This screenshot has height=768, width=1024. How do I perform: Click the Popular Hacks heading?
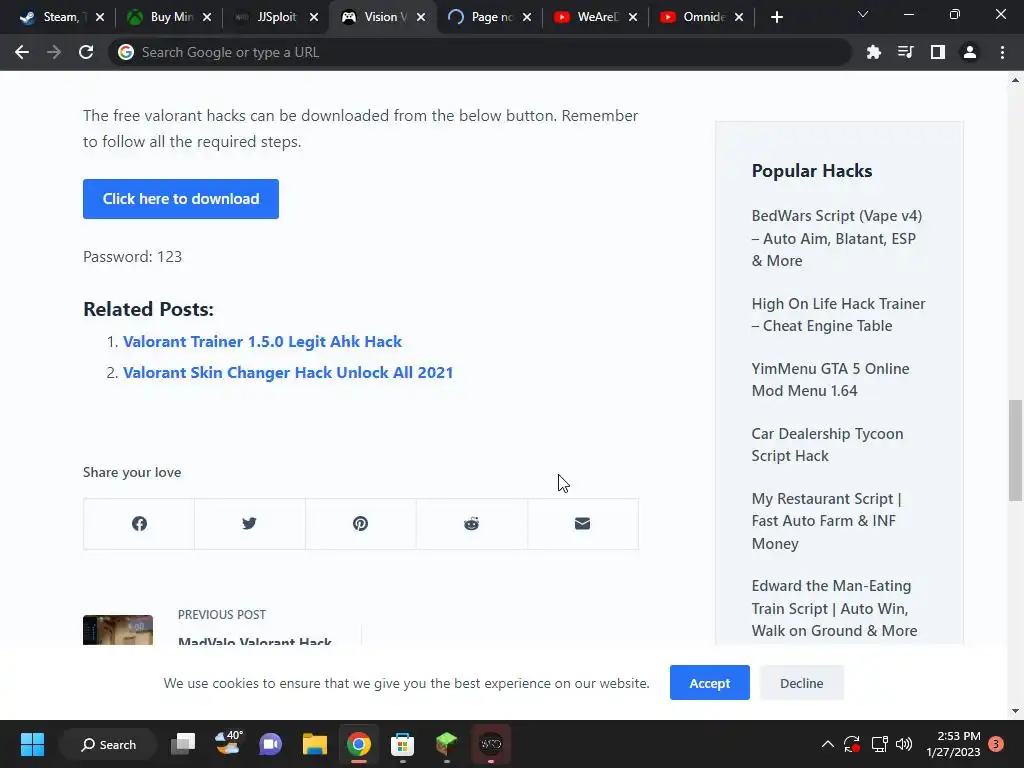(x=812, y=171)
